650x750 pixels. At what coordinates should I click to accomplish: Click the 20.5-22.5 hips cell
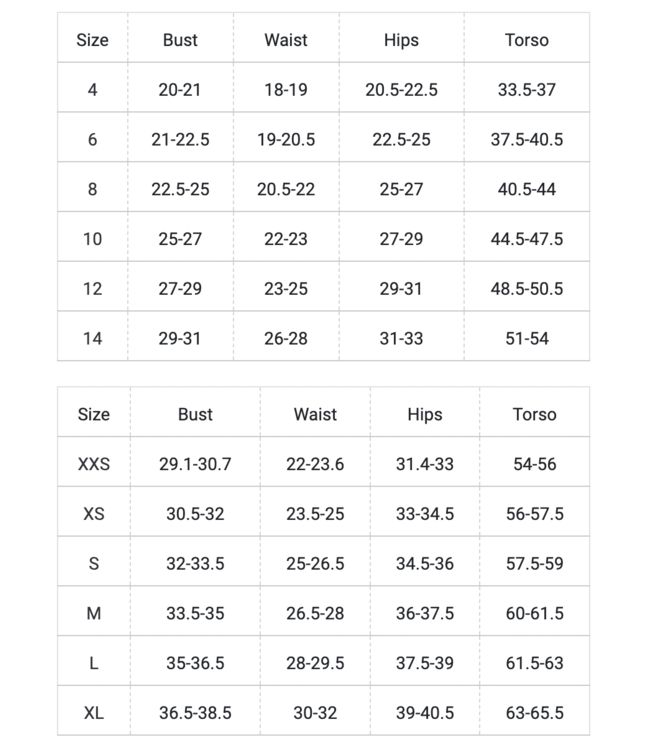tap(401, 90)
